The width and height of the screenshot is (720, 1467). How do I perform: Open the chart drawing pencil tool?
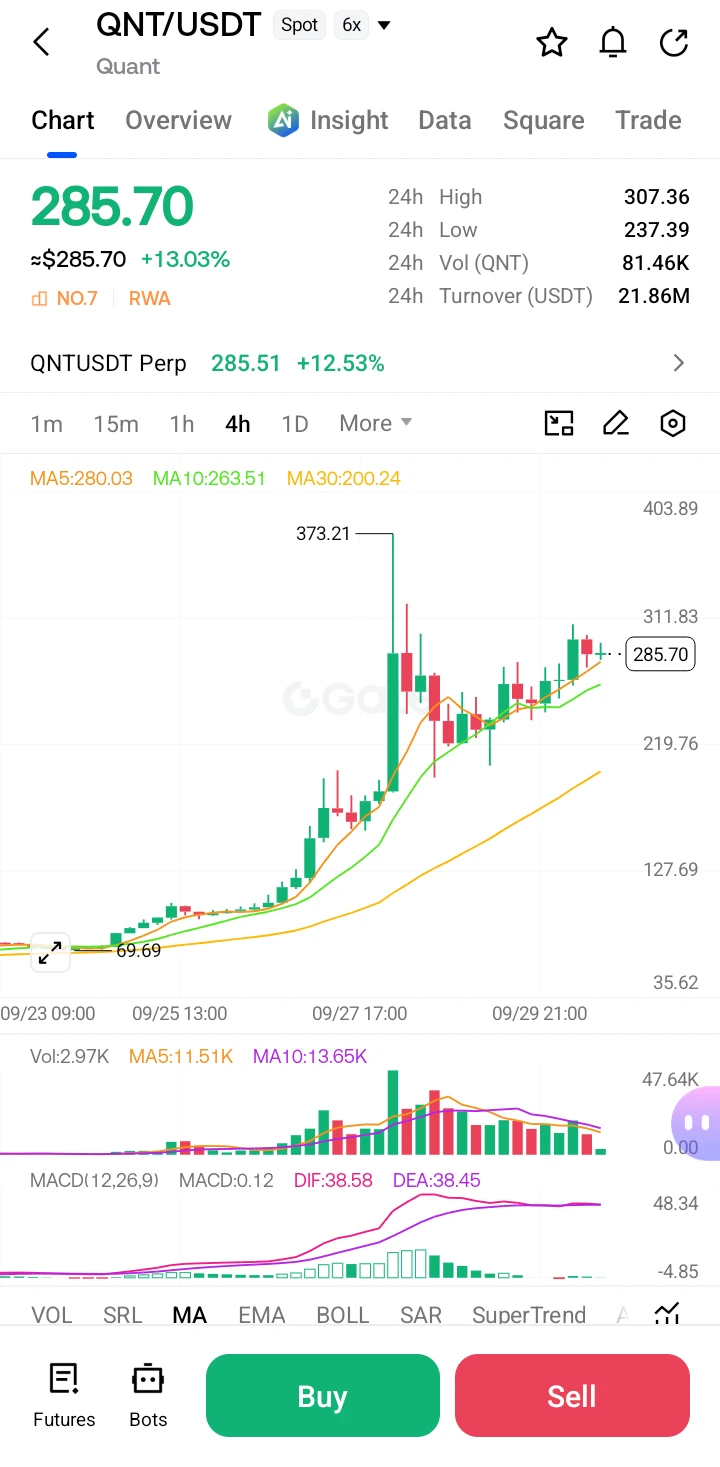pos(616,423)
